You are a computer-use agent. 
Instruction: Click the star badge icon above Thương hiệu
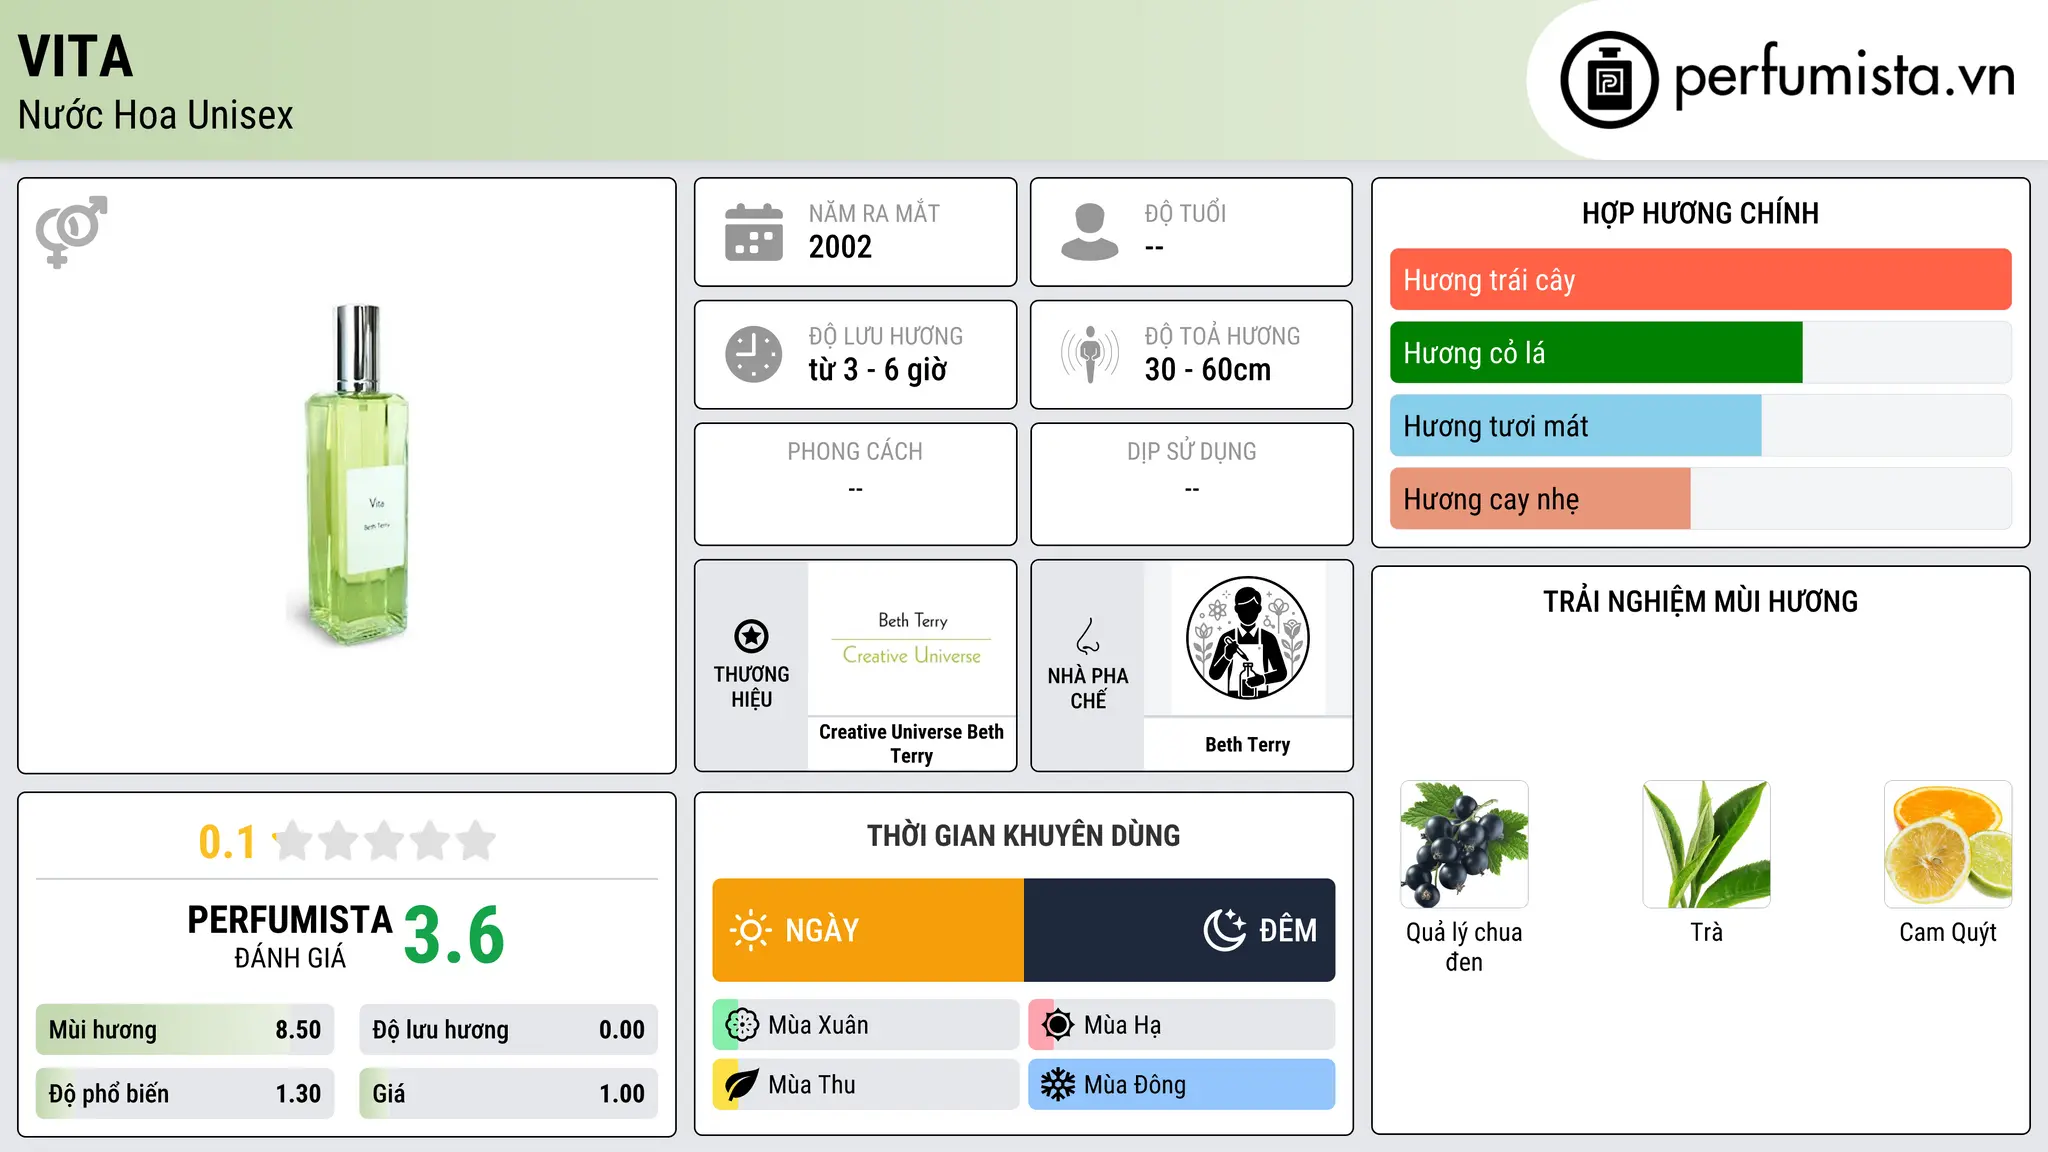point(751,635)
